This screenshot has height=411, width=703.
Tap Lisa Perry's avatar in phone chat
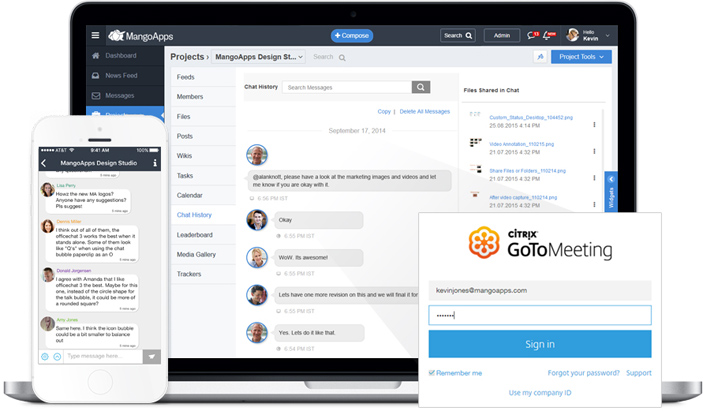pyautogui.click(x=48, y=190)
